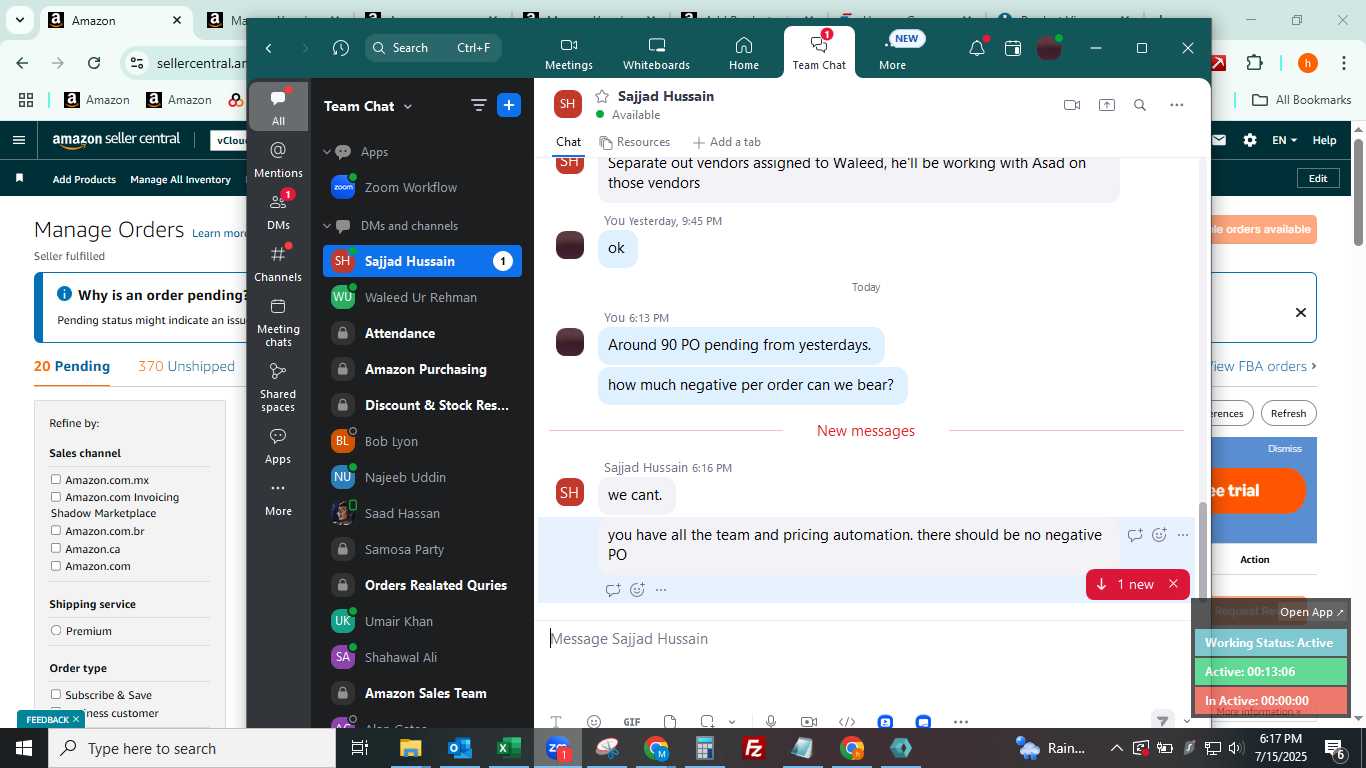Click the back arrow in Zoom header
The height and width of the screenshot is (768, 1366).
click(x=268, y=48)
